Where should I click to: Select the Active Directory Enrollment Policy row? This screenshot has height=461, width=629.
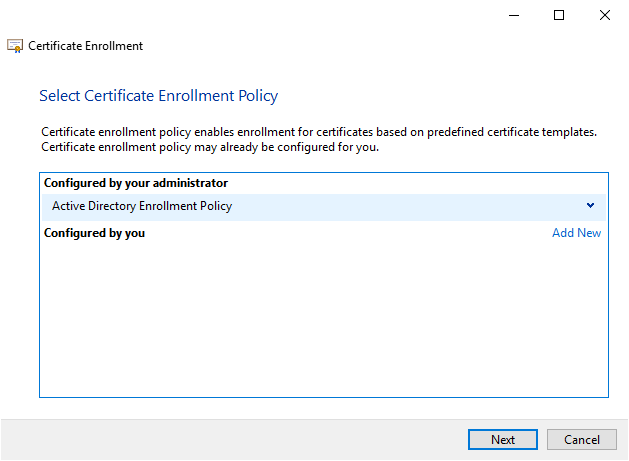tap(320, 206)
